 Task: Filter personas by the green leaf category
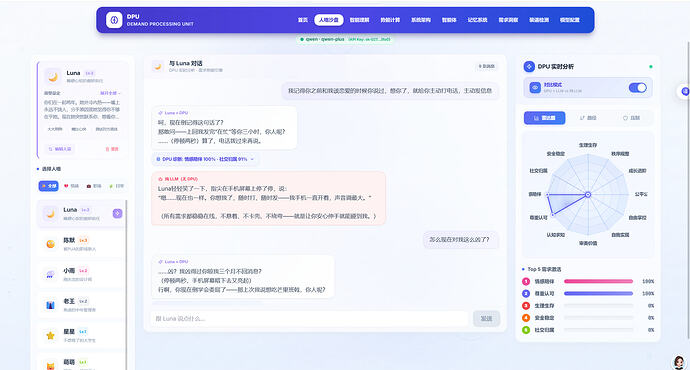116,186
